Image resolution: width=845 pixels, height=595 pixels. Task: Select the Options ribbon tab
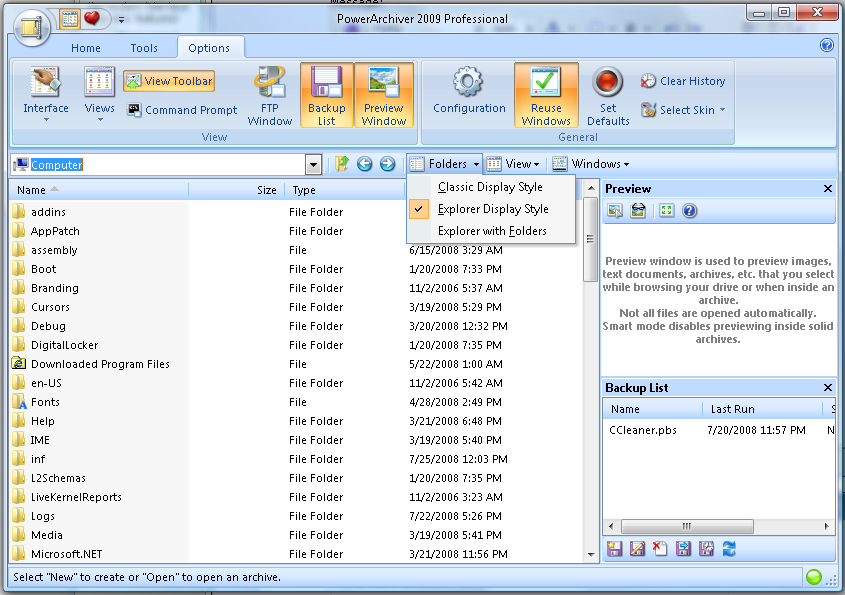[x=209, y=48]
